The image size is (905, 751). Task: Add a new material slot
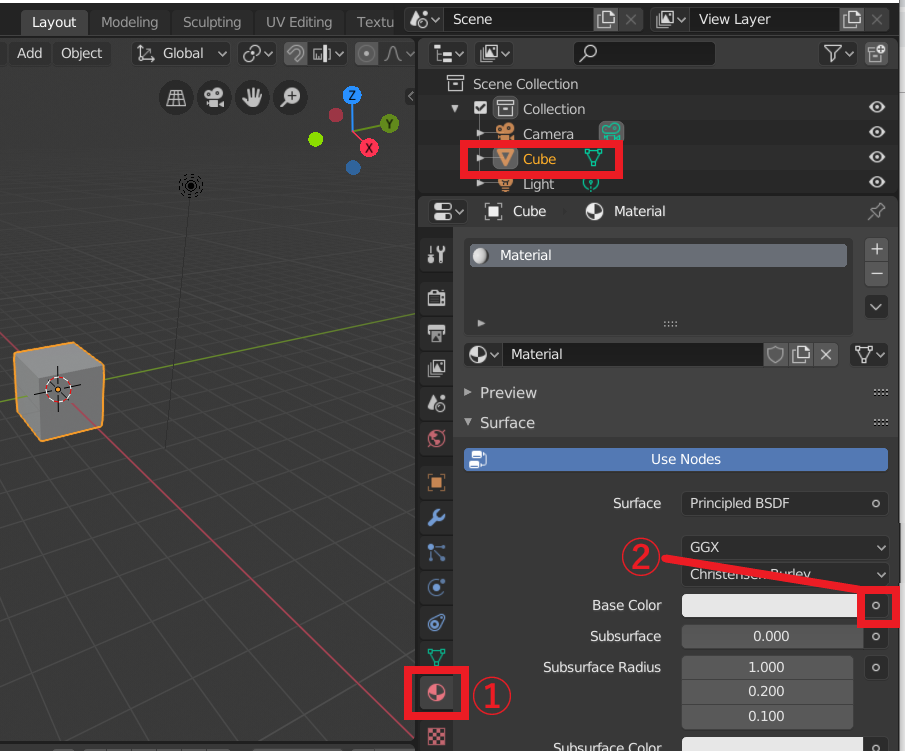coord(876,249)
